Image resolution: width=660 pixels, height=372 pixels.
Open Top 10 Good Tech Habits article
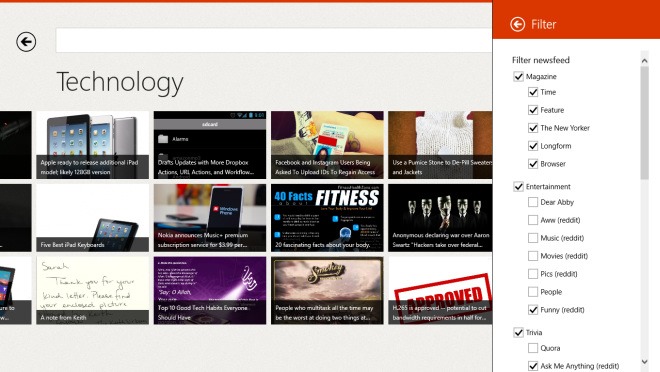coord(210,291)
